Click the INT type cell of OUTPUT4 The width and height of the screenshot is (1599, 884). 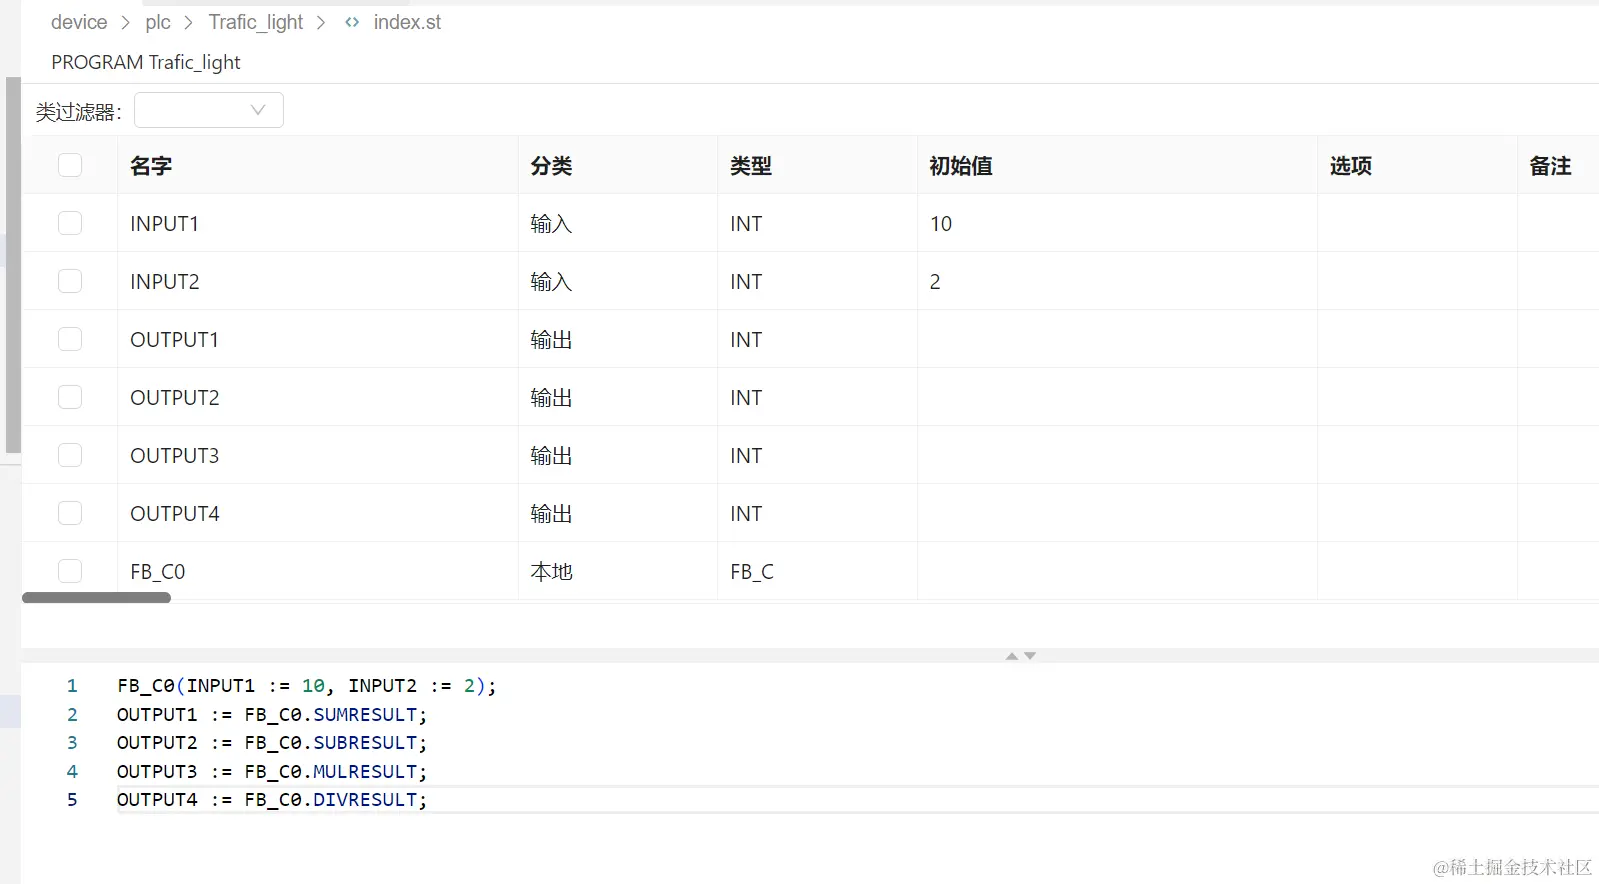tap(817, 514)
